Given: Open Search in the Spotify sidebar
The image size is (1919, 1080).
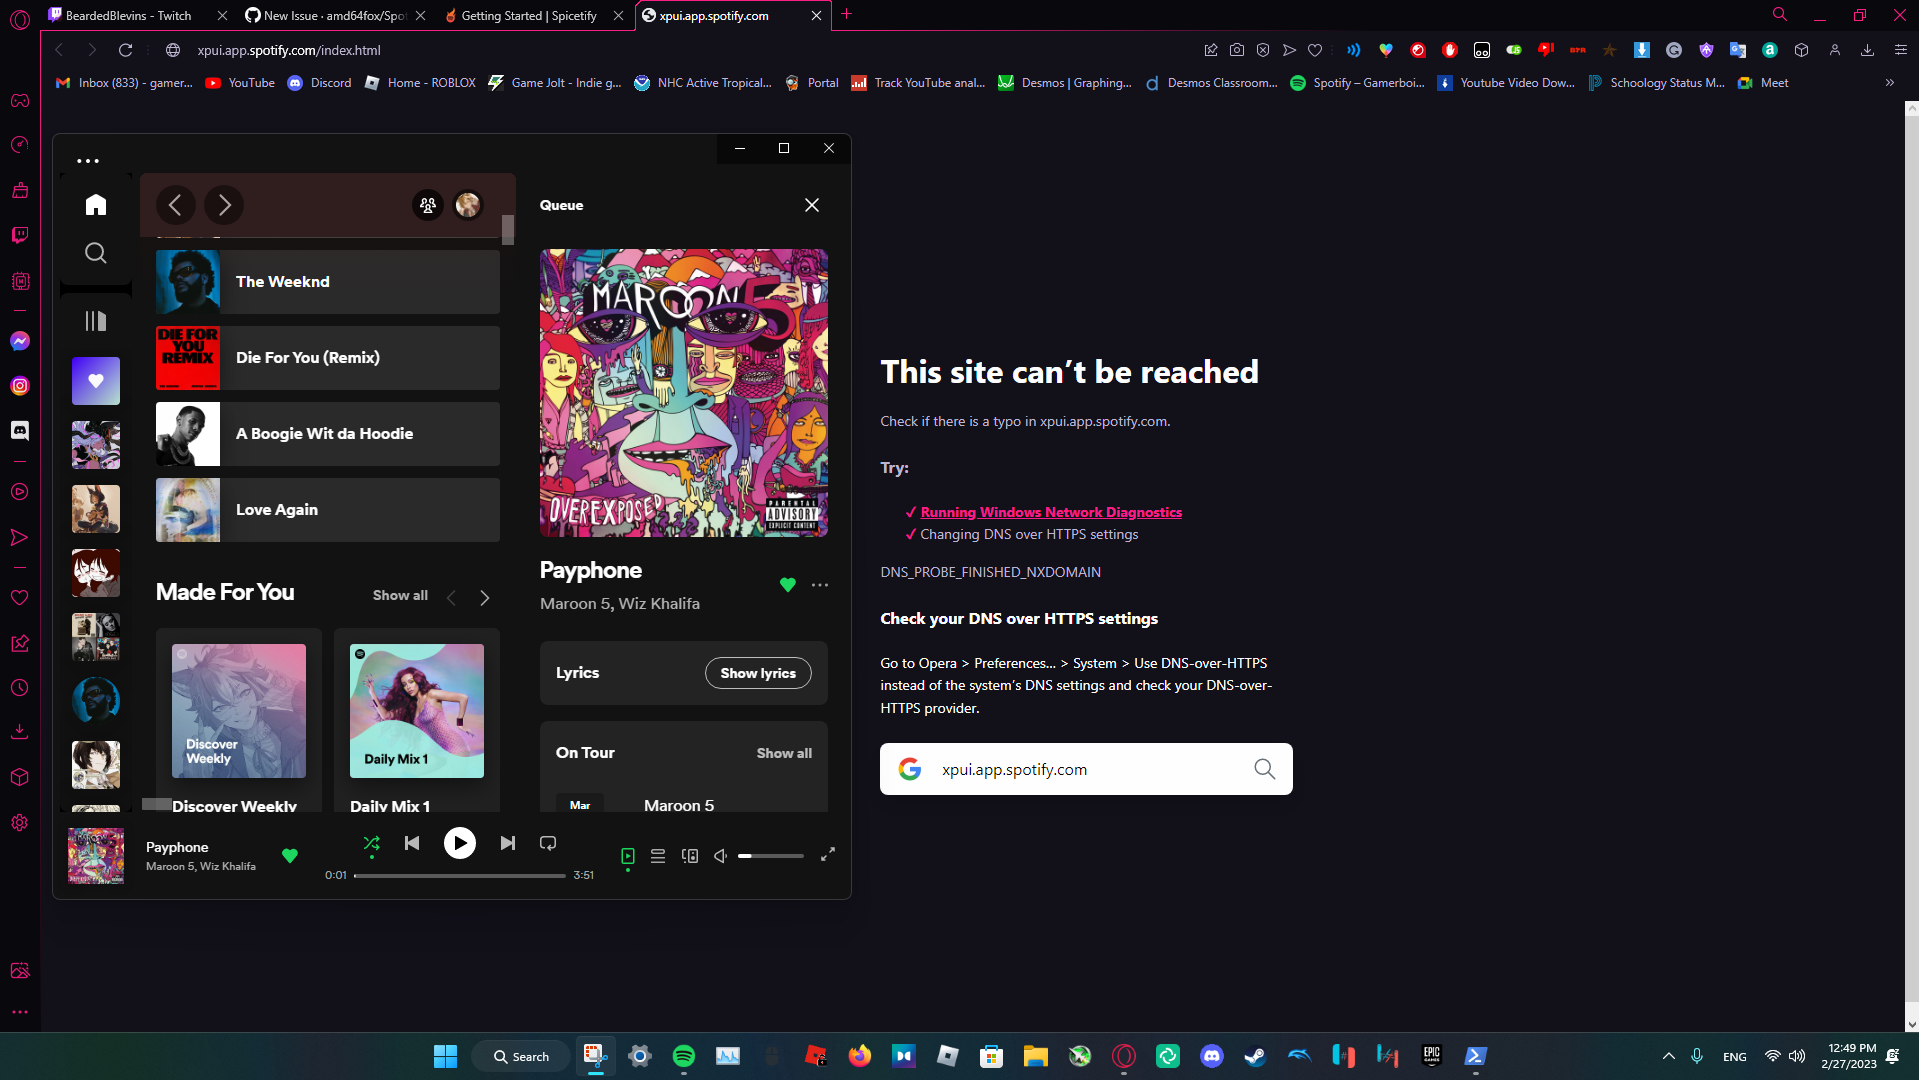Looking at the screenshot, I should (x=95, y=252).
